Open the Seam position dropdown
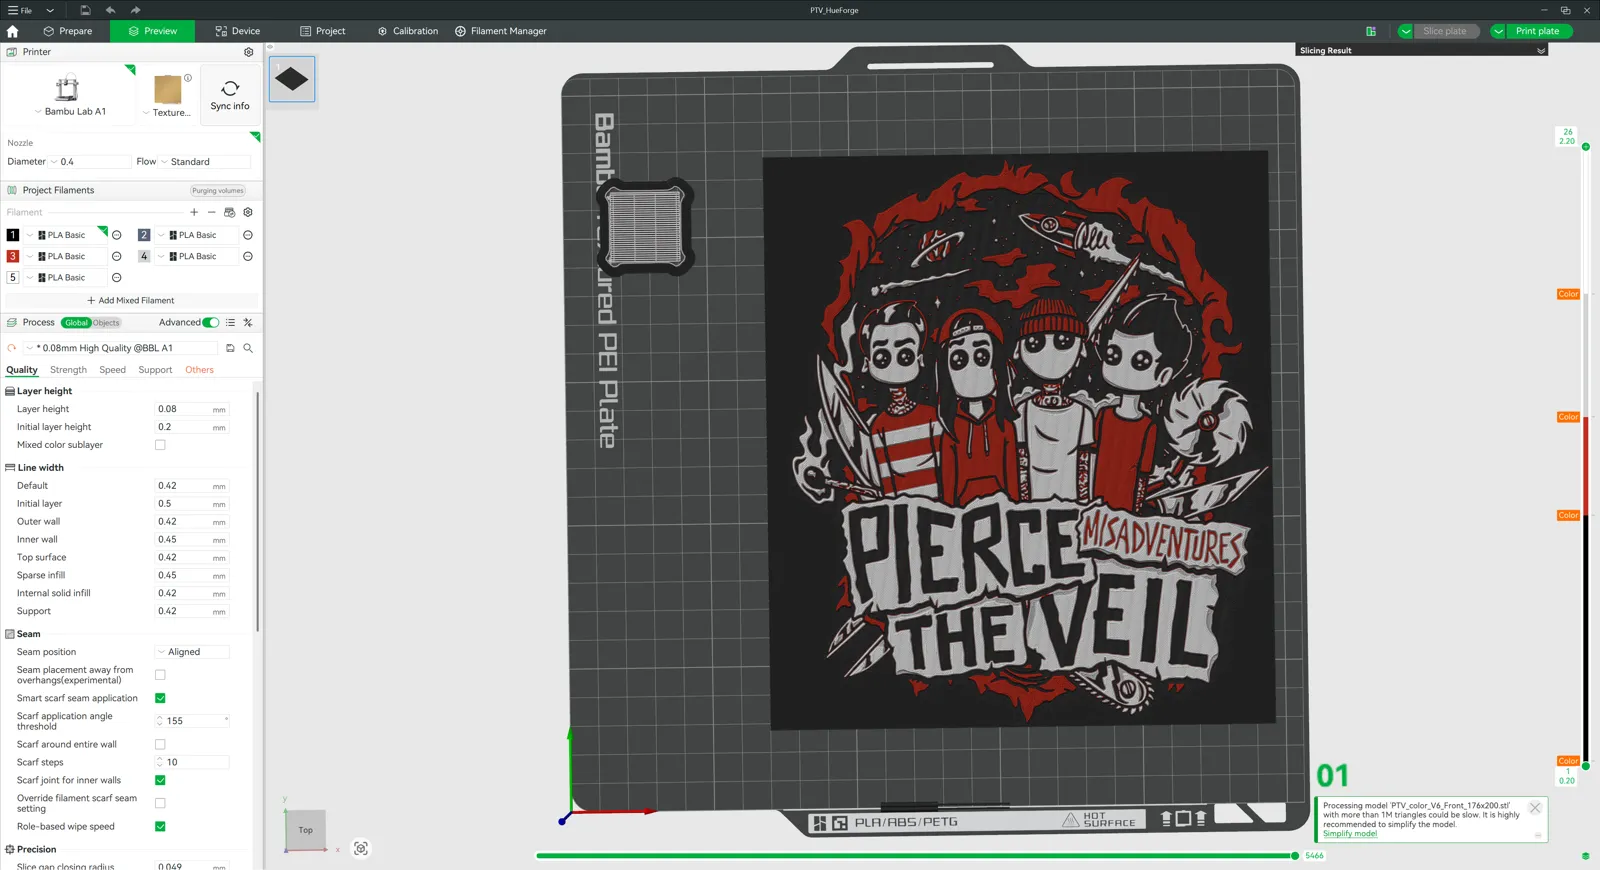 192,652
